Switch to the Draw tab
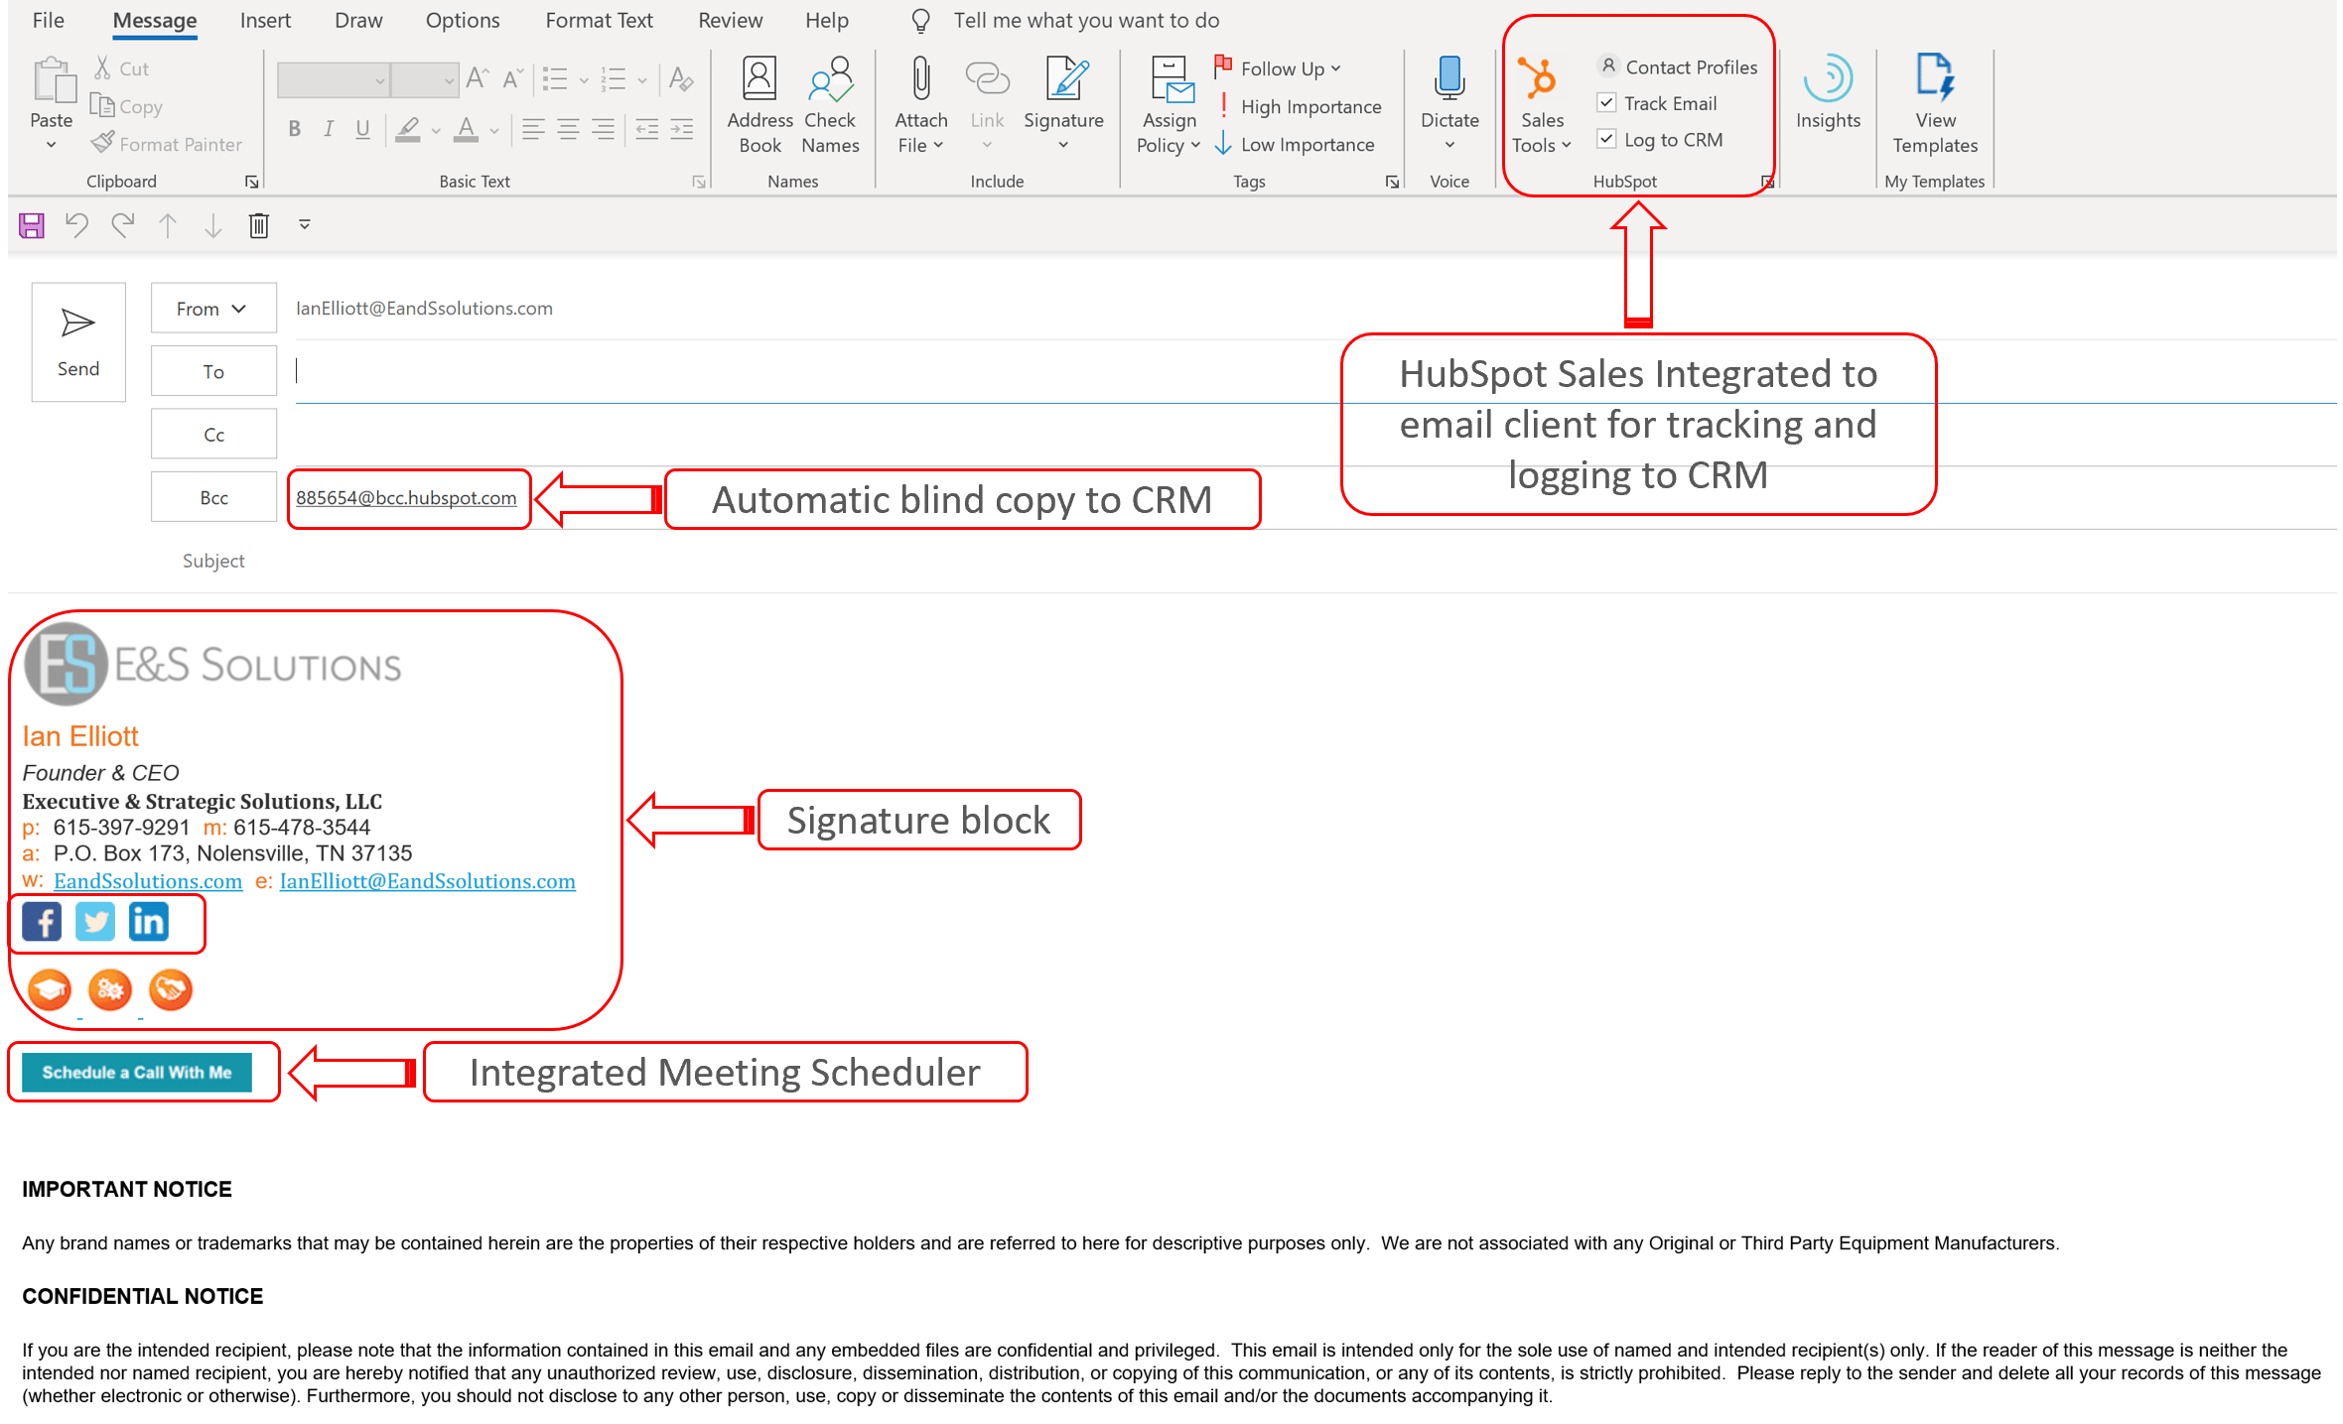This screenshot has width=2343, height=1424. coord(358,20)
